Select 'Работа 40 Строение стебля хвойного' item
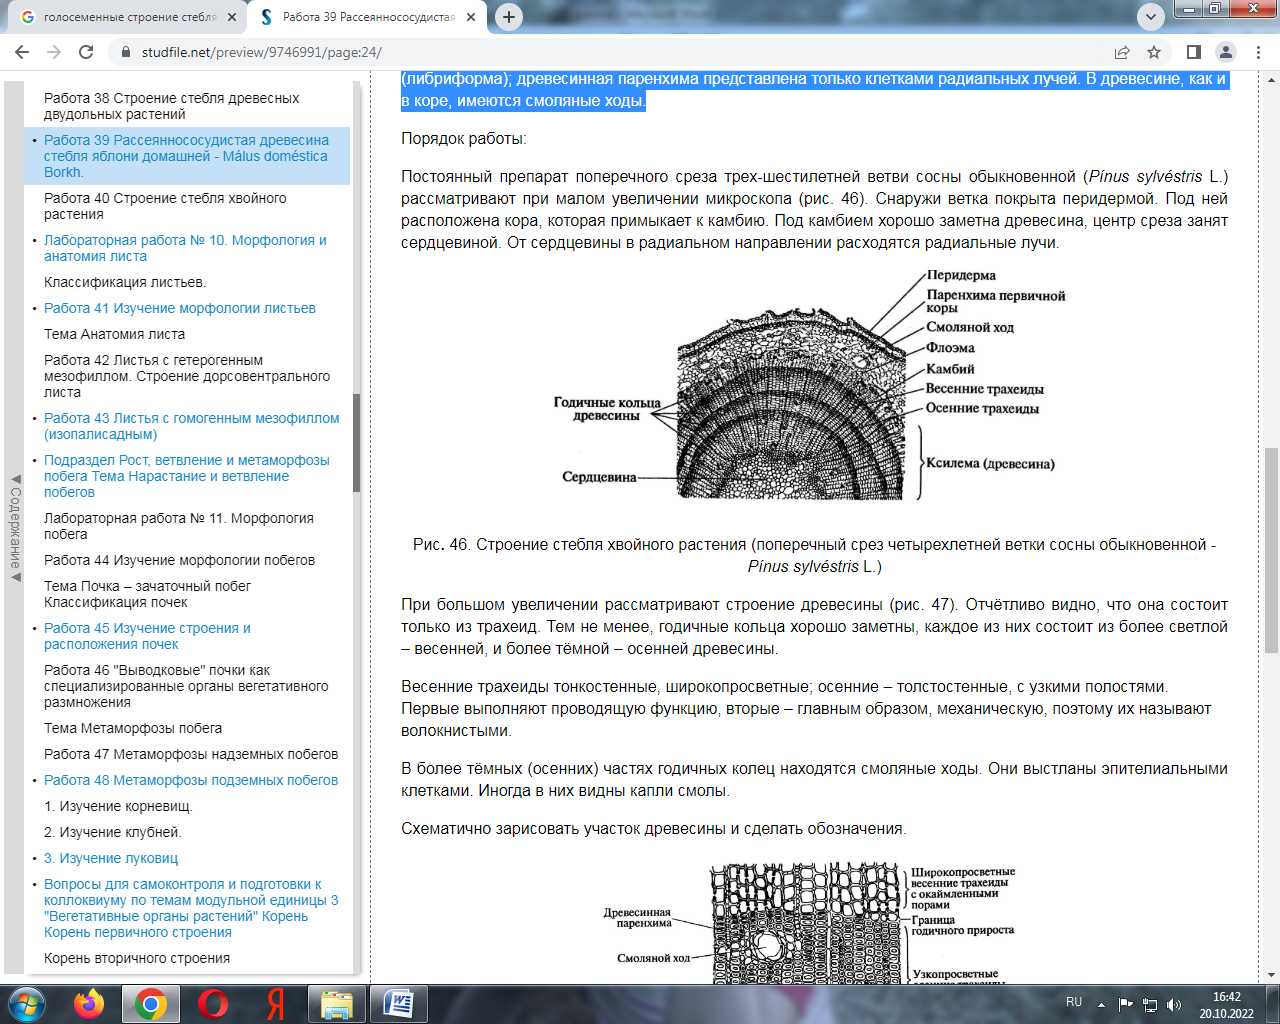1280x1024 pixels. click(x=165, y=206)
